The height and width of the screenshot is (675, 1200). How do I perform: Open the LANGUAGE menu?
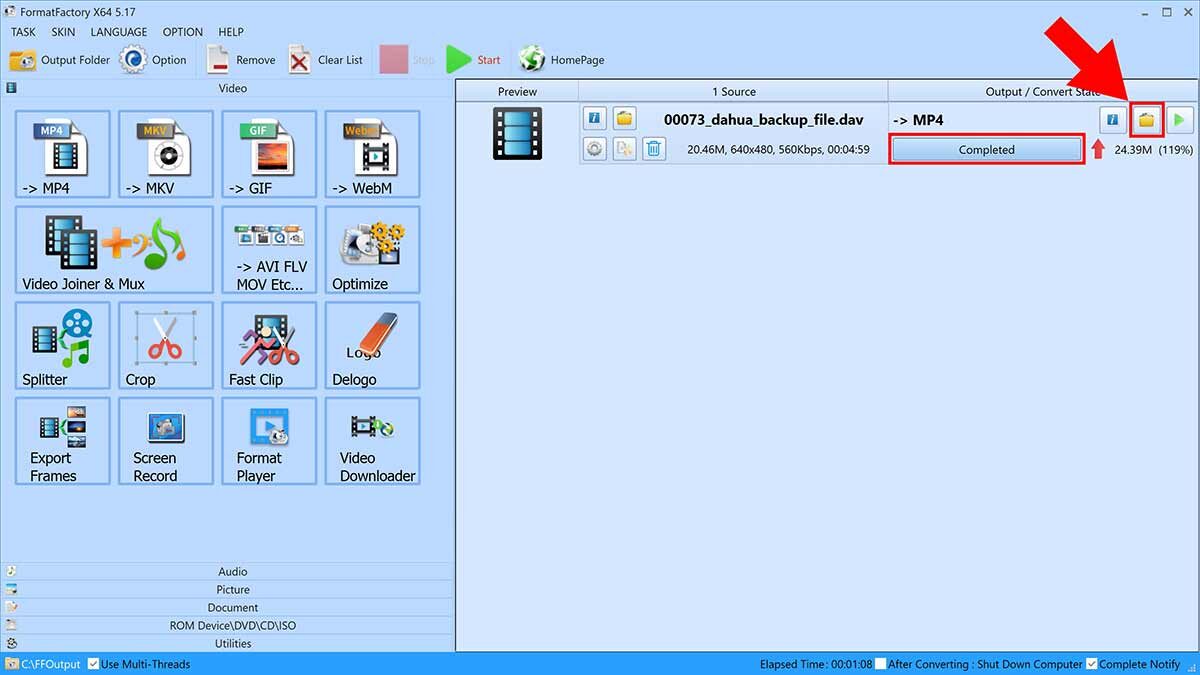119,32
